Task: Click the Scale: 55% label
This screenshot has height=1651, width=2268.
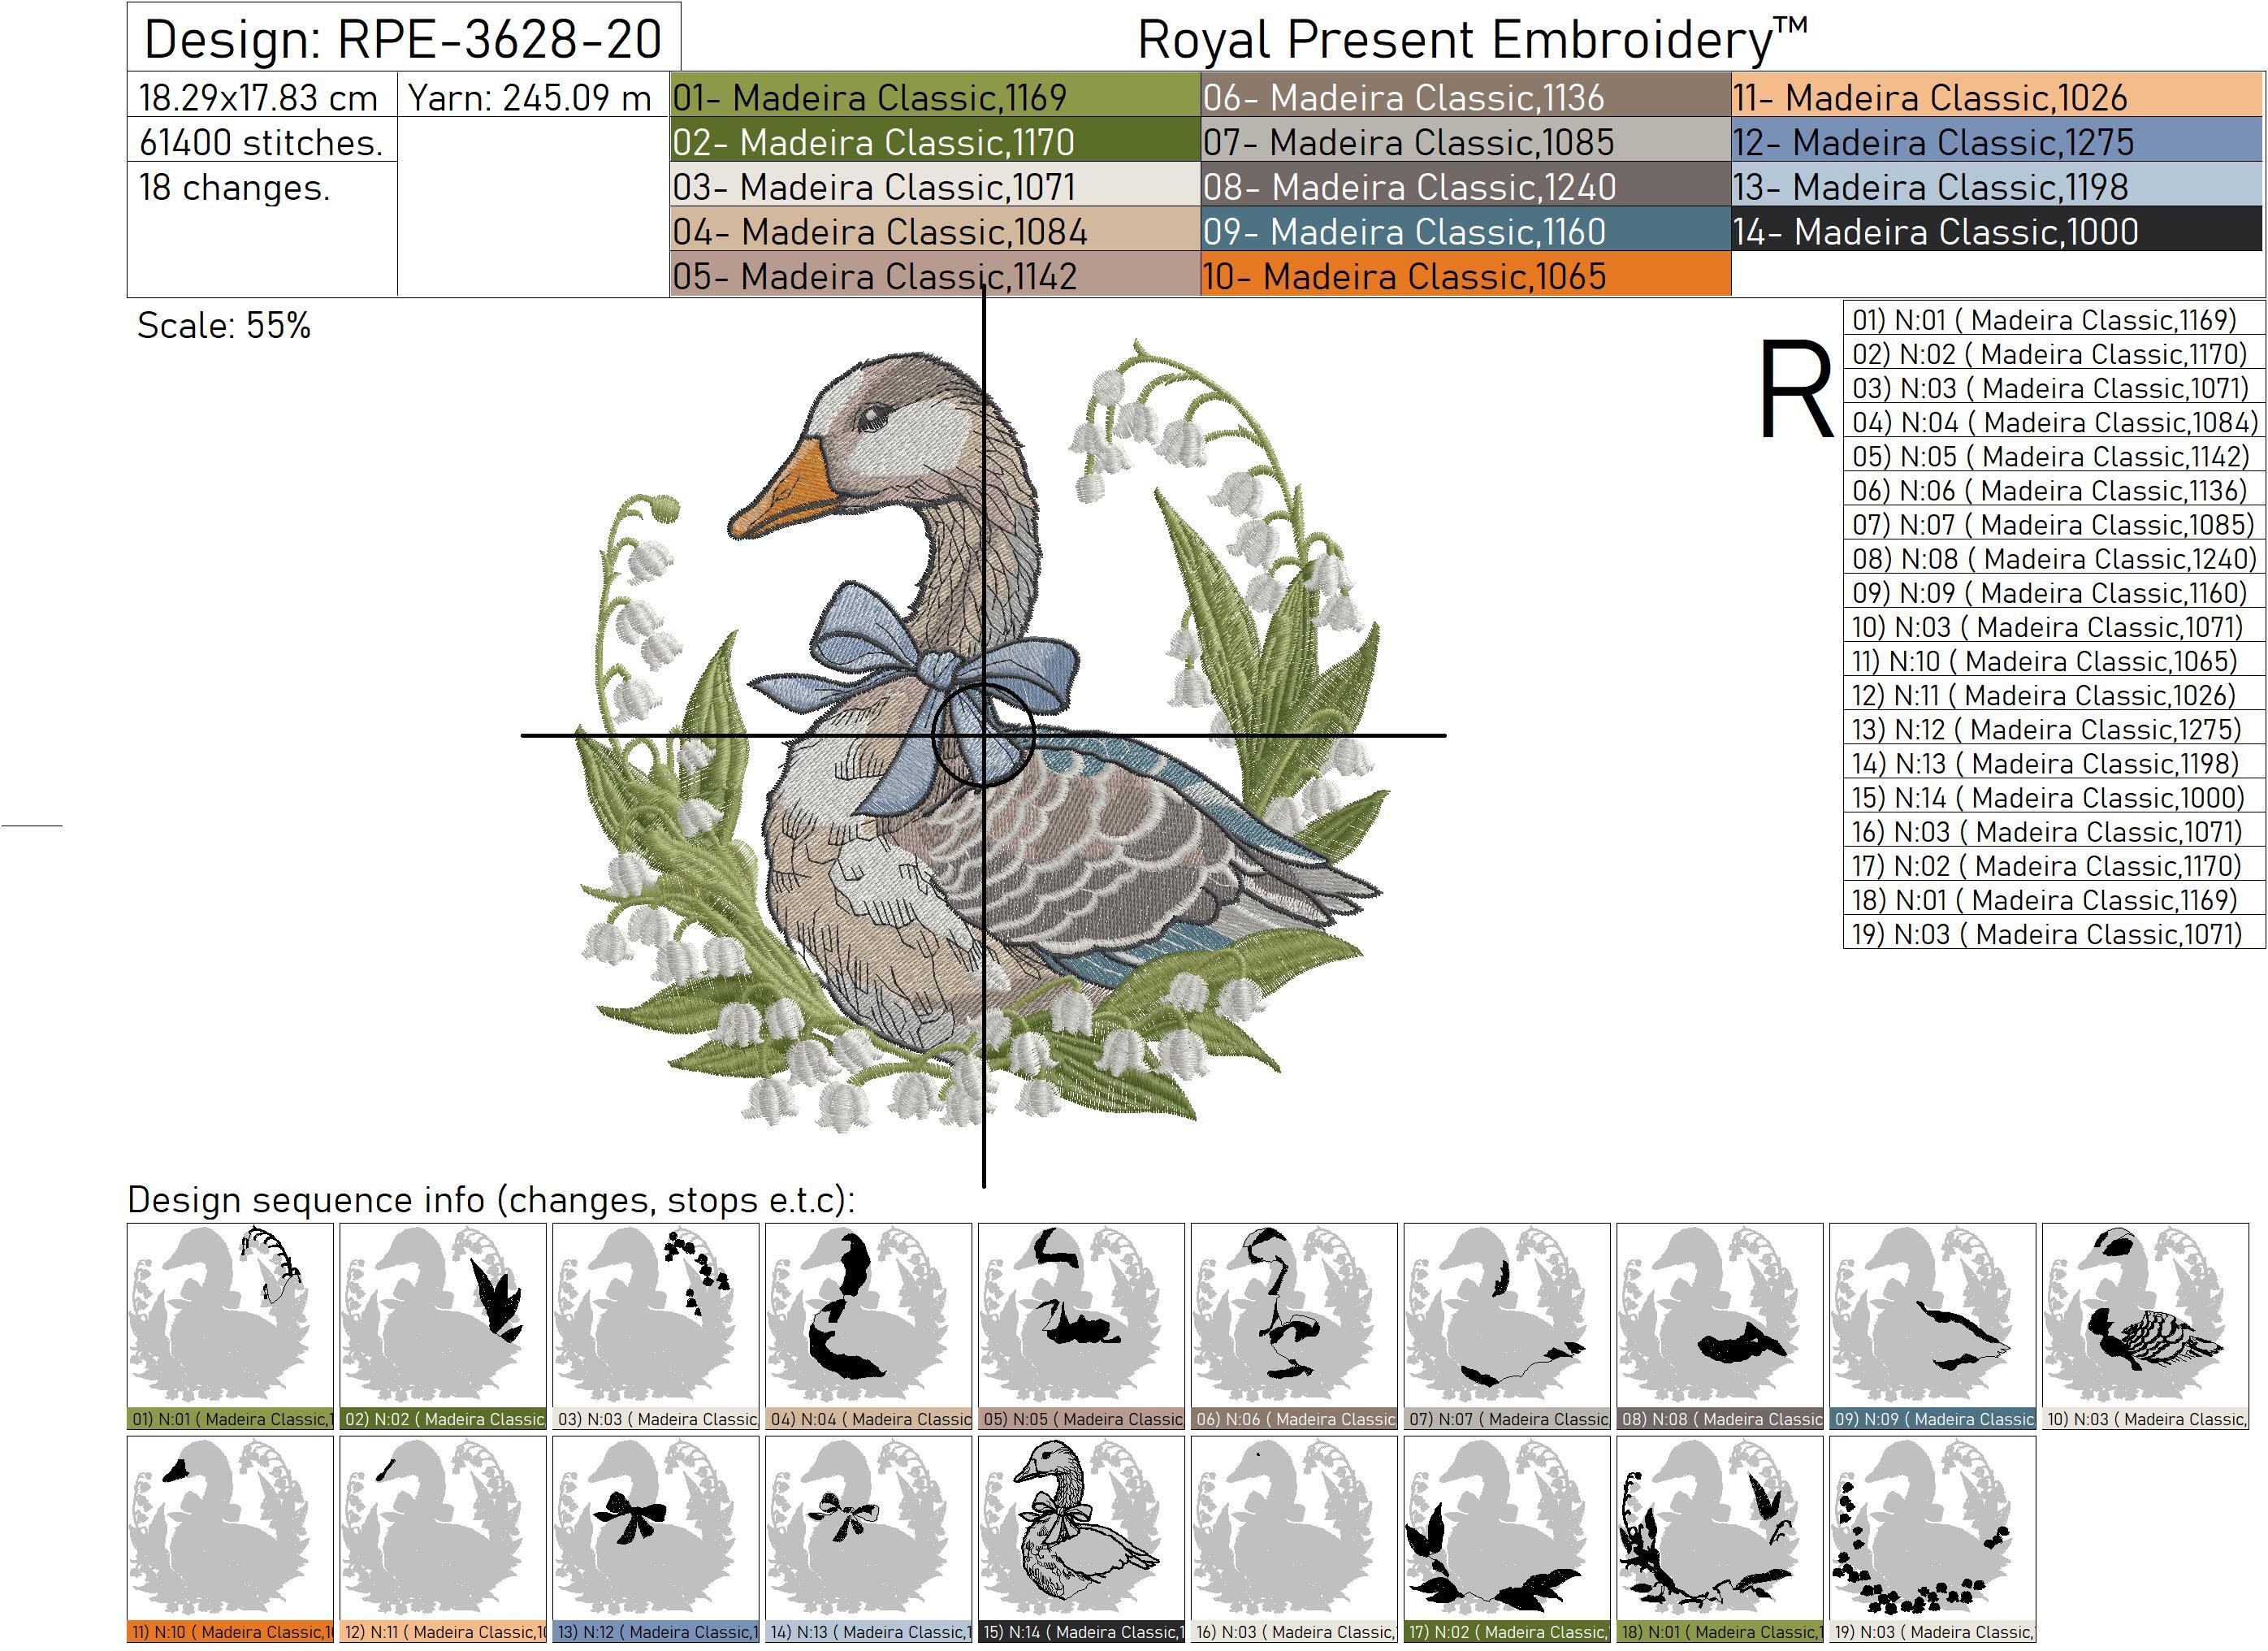Action: click(224, 325)
